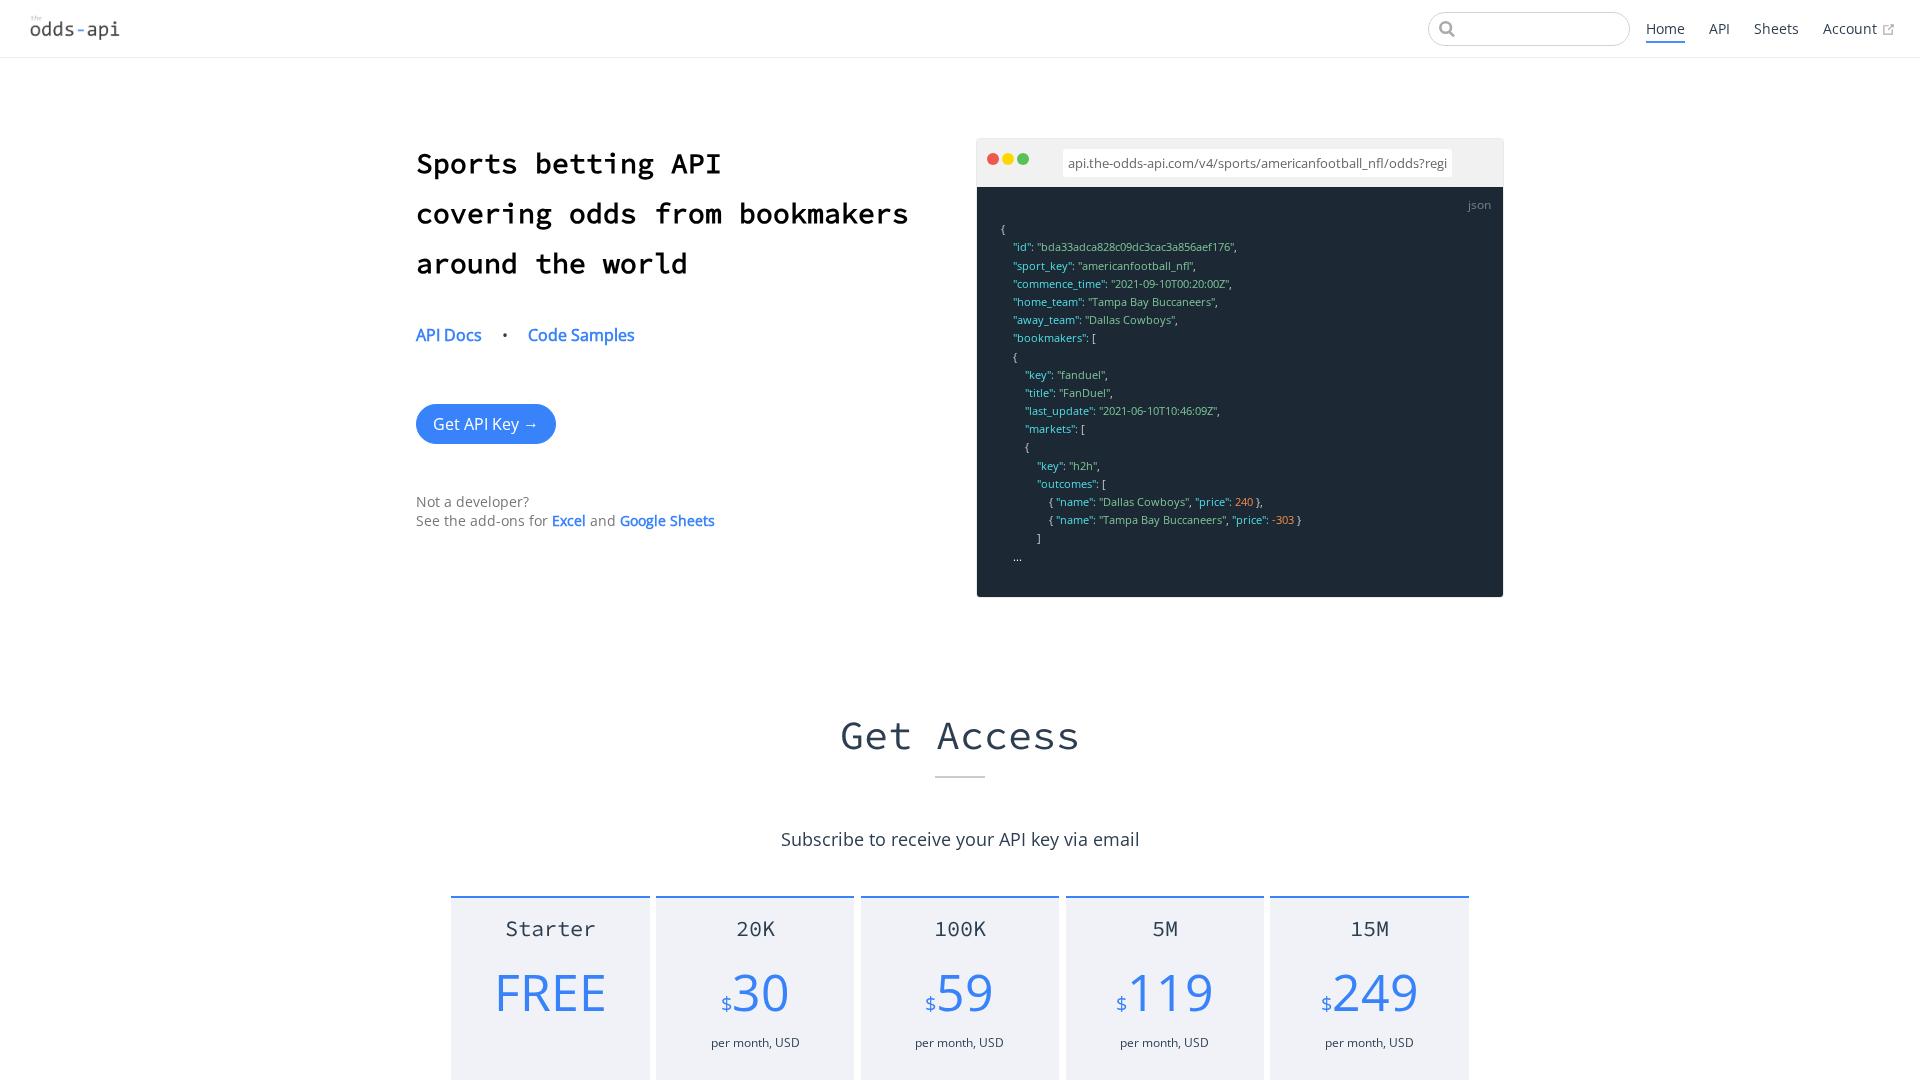
Task: Open the API Docs link
Action: (x=448, y=335)
